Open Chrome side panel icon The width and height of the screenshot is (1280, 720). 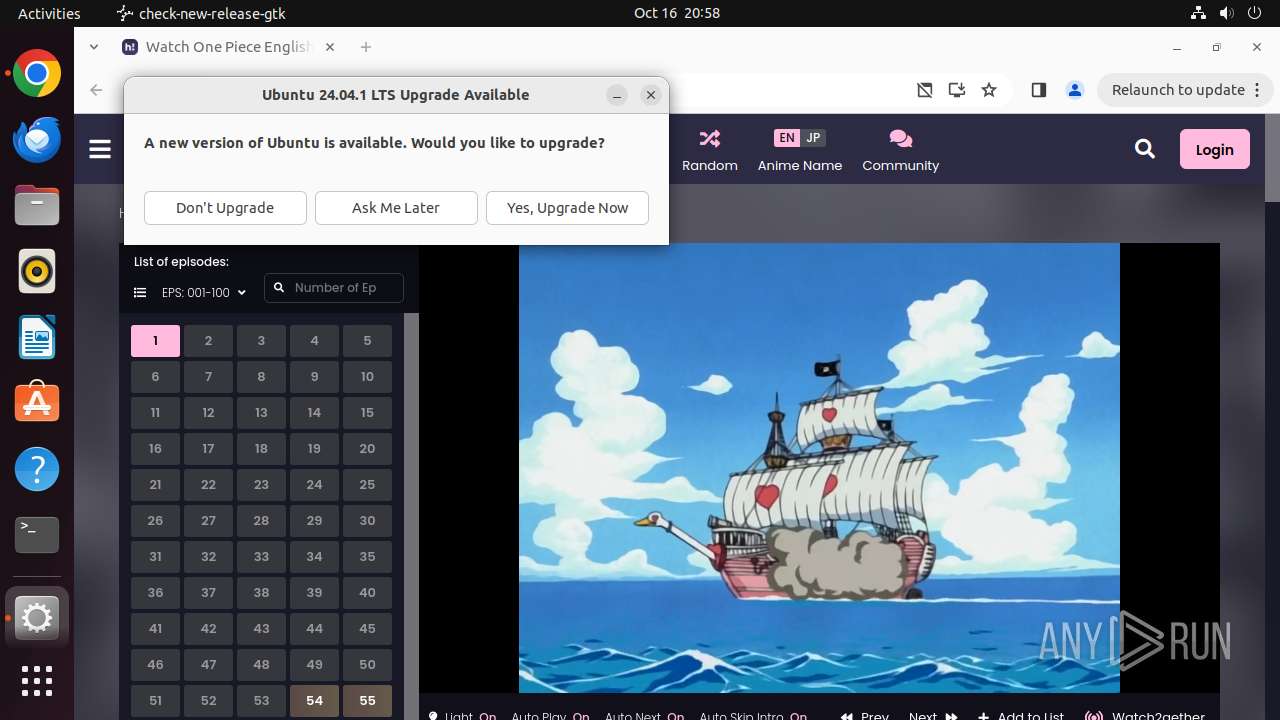click(x=1038, y=90)
